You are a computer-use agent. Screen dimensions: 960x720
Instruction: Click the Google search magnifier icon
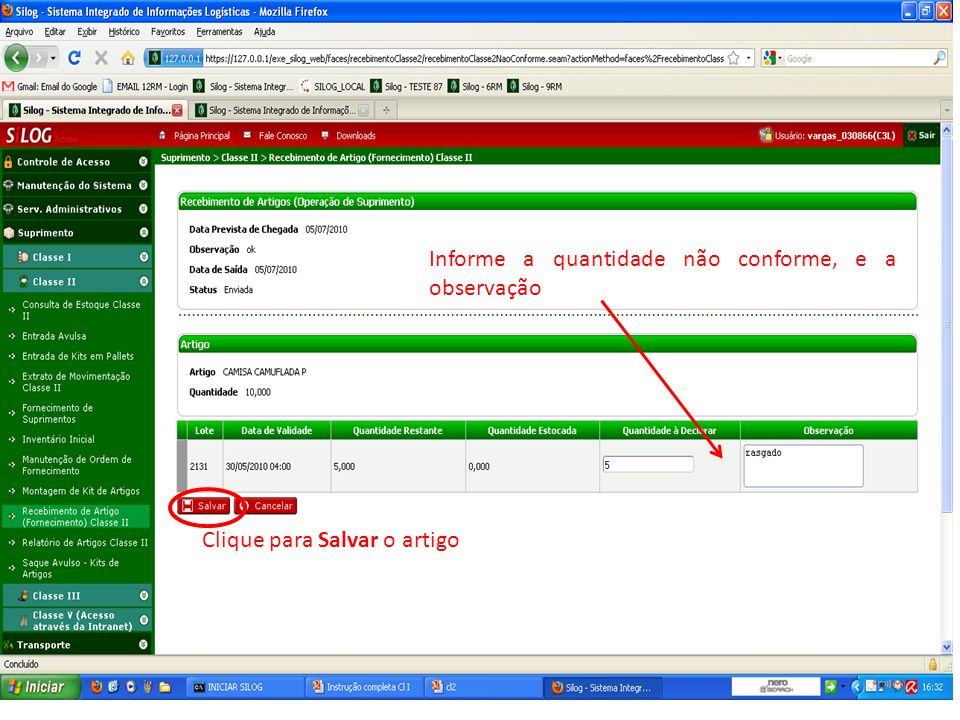point(939,58)
